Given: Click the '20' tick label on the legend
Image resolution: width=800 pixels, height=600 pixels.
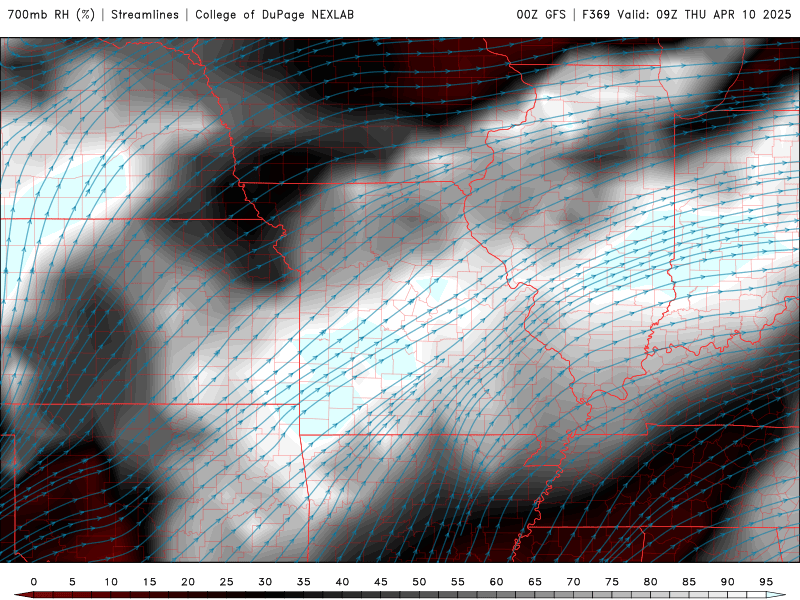Looking at the screenshot, I should [188, 582].
